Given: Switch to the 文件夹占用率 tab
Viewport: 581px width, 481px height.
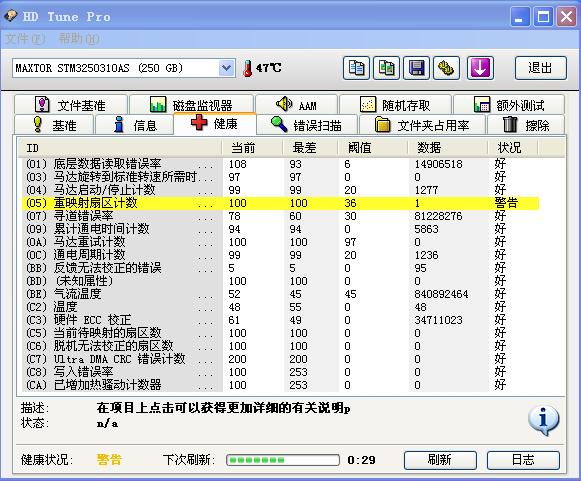Looking at the screenshot, I should pos(422,125).
